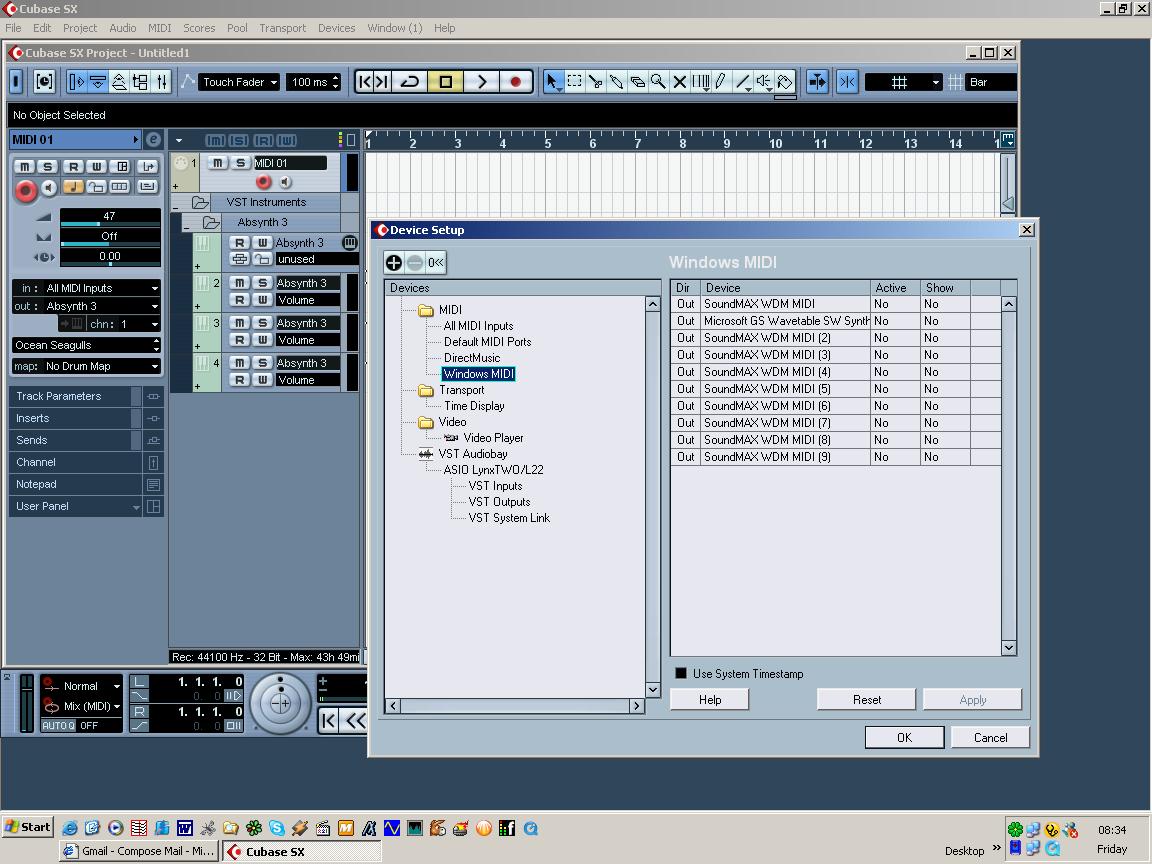Select the Split scissors tool
The image size is (1152, 864).
pyautogui.click(x=596, y=82)
